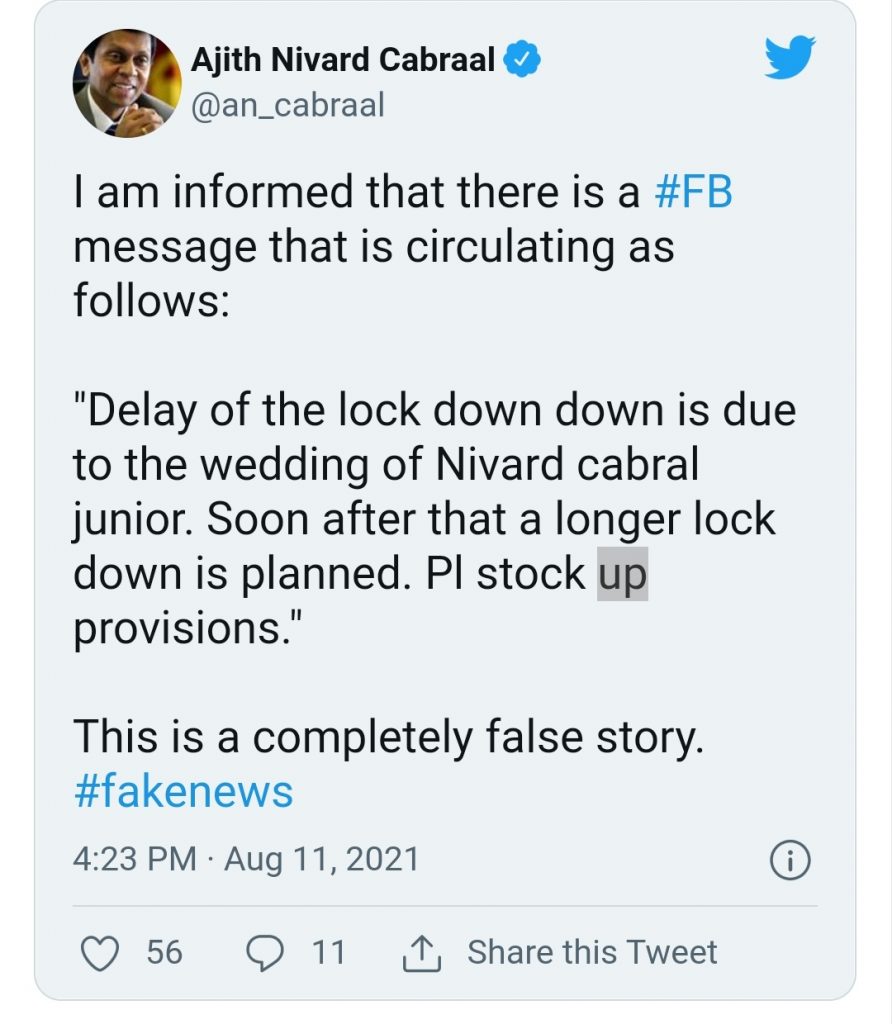Click the "completely false story" sentence
This screenshot has width=892, height=1024.
pos(389,737)
